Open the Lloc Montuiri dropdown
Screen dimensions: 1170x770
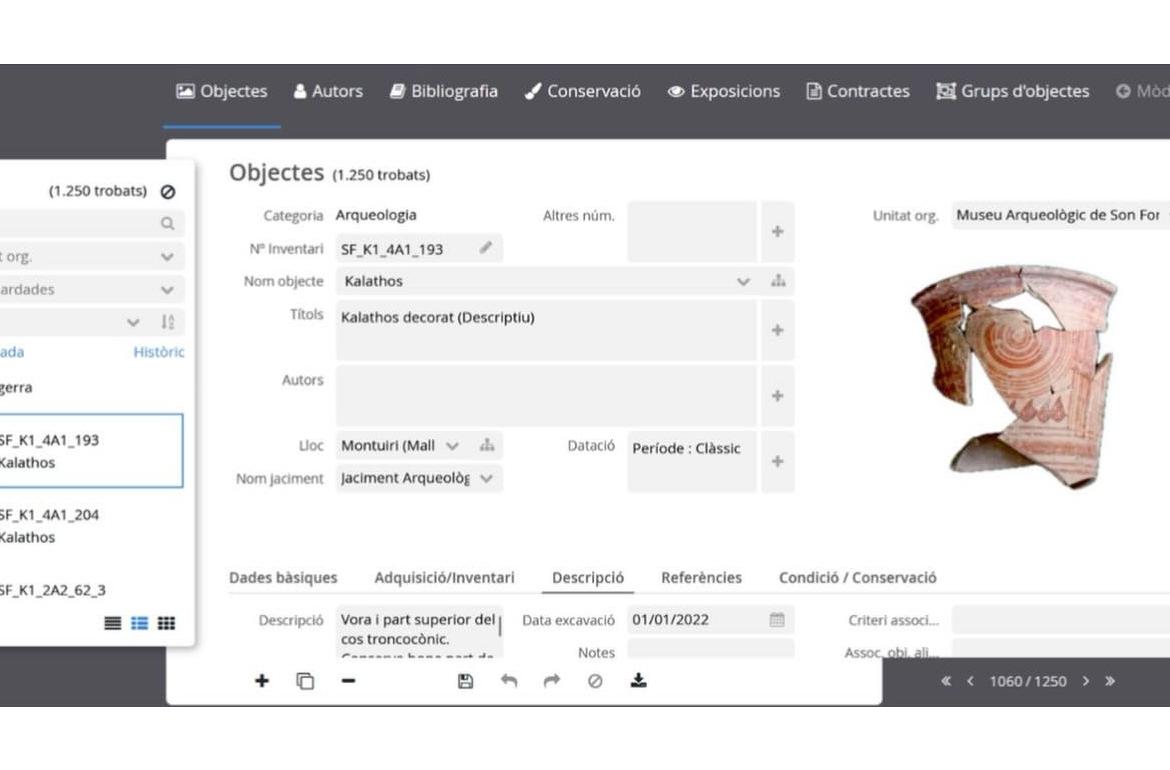[x=453, y=446]
